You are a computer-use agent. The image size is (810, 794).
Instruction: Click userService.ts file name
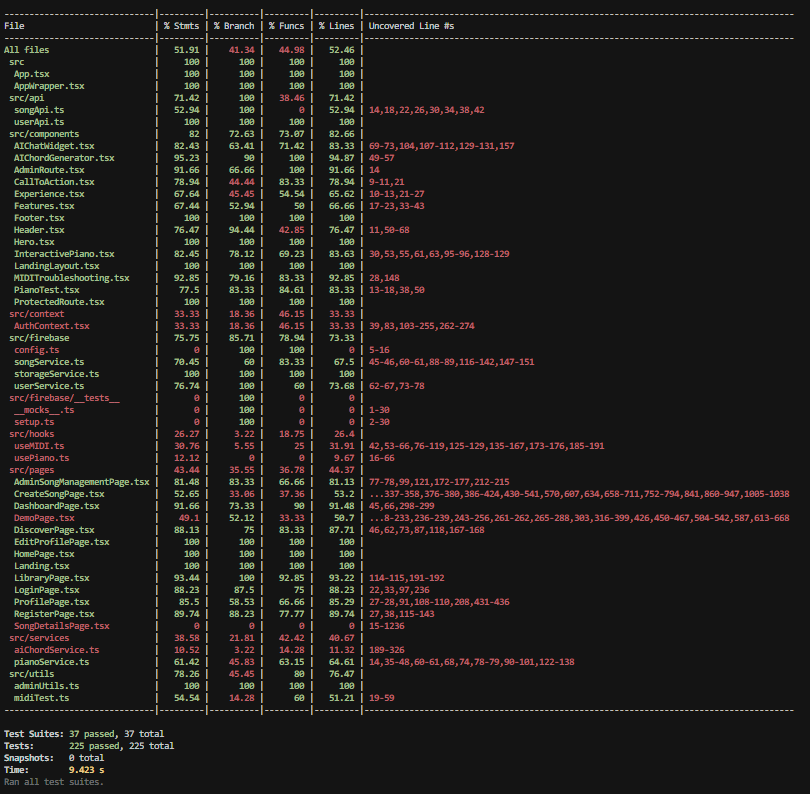pos(49,386)
